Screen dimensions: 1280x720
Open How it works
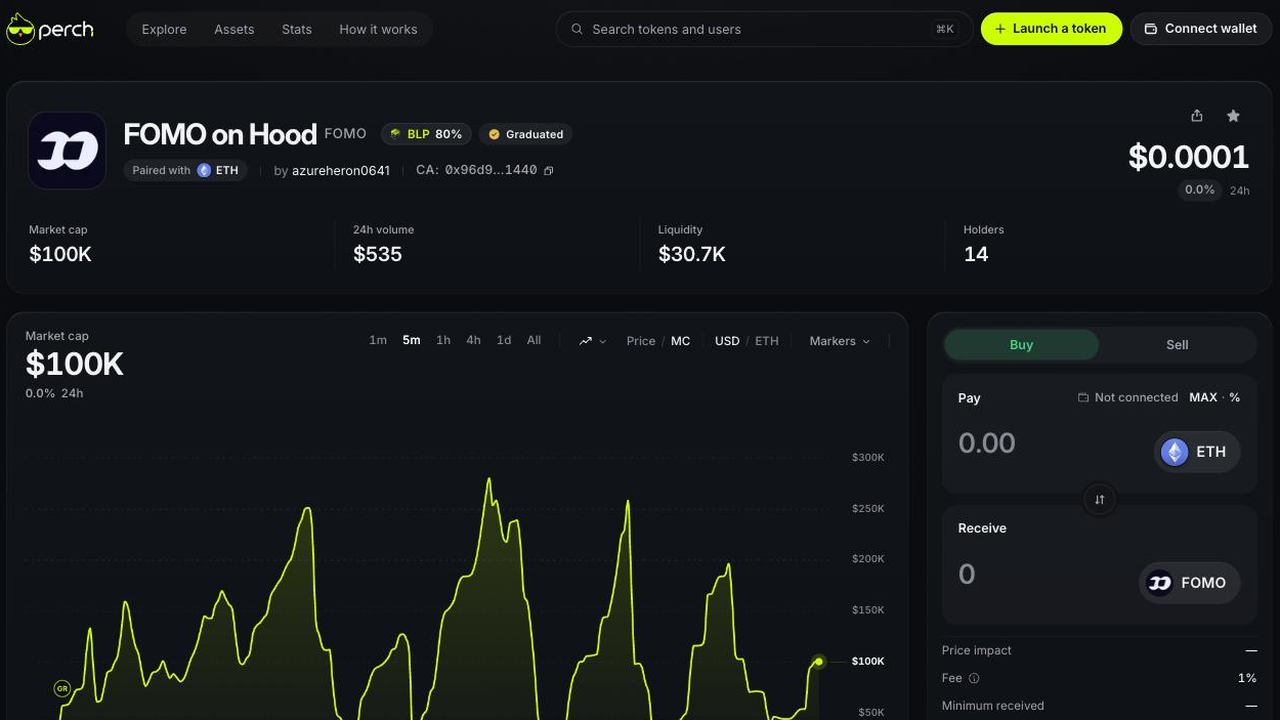378,29
